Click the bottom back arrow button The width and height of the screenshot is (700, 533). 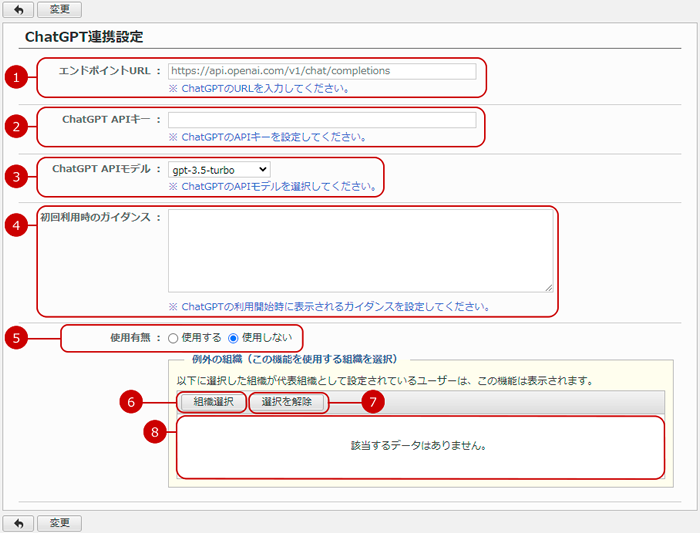click(x=18, y=523)
